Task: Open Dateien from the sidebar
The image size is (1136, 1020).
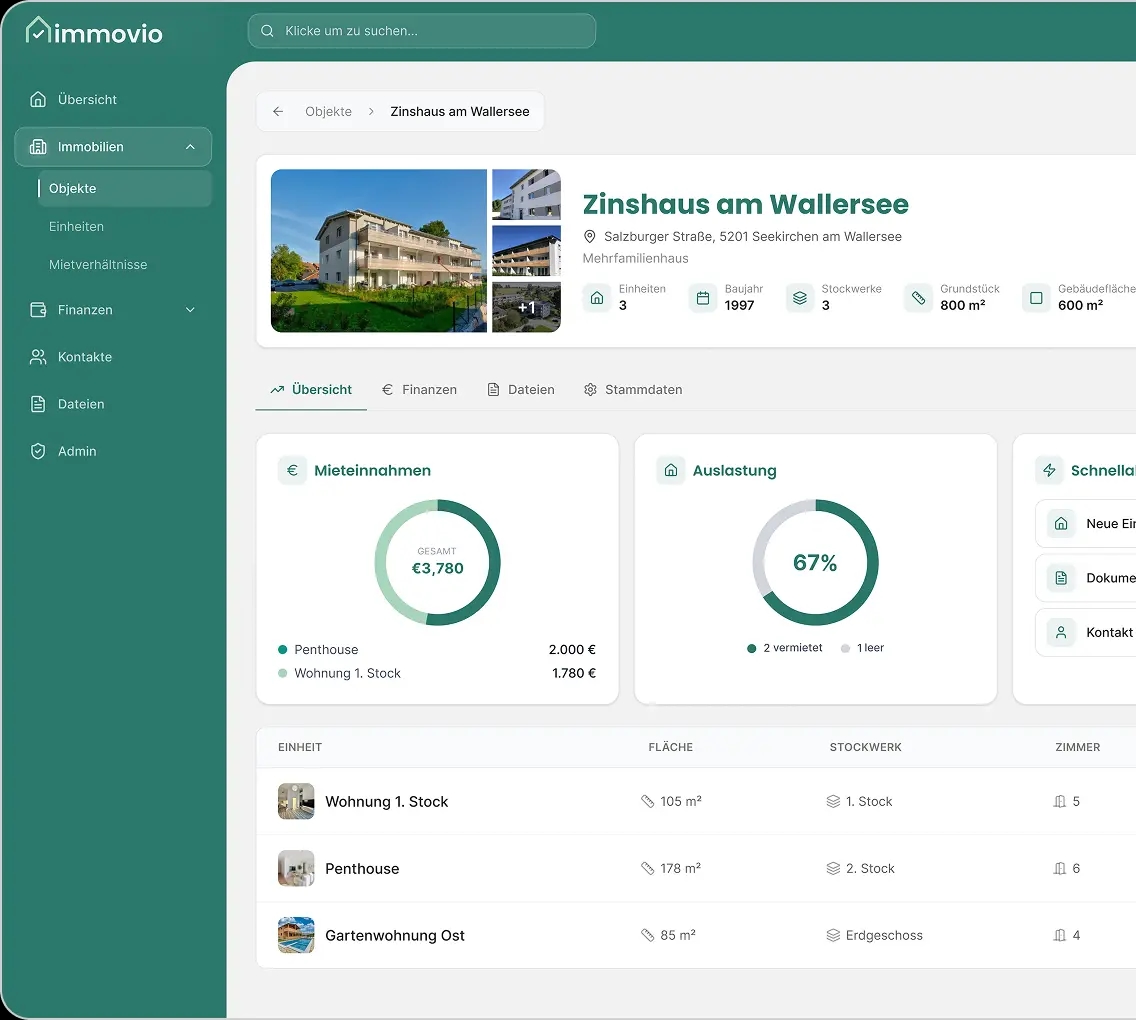Action: point(79,404)
